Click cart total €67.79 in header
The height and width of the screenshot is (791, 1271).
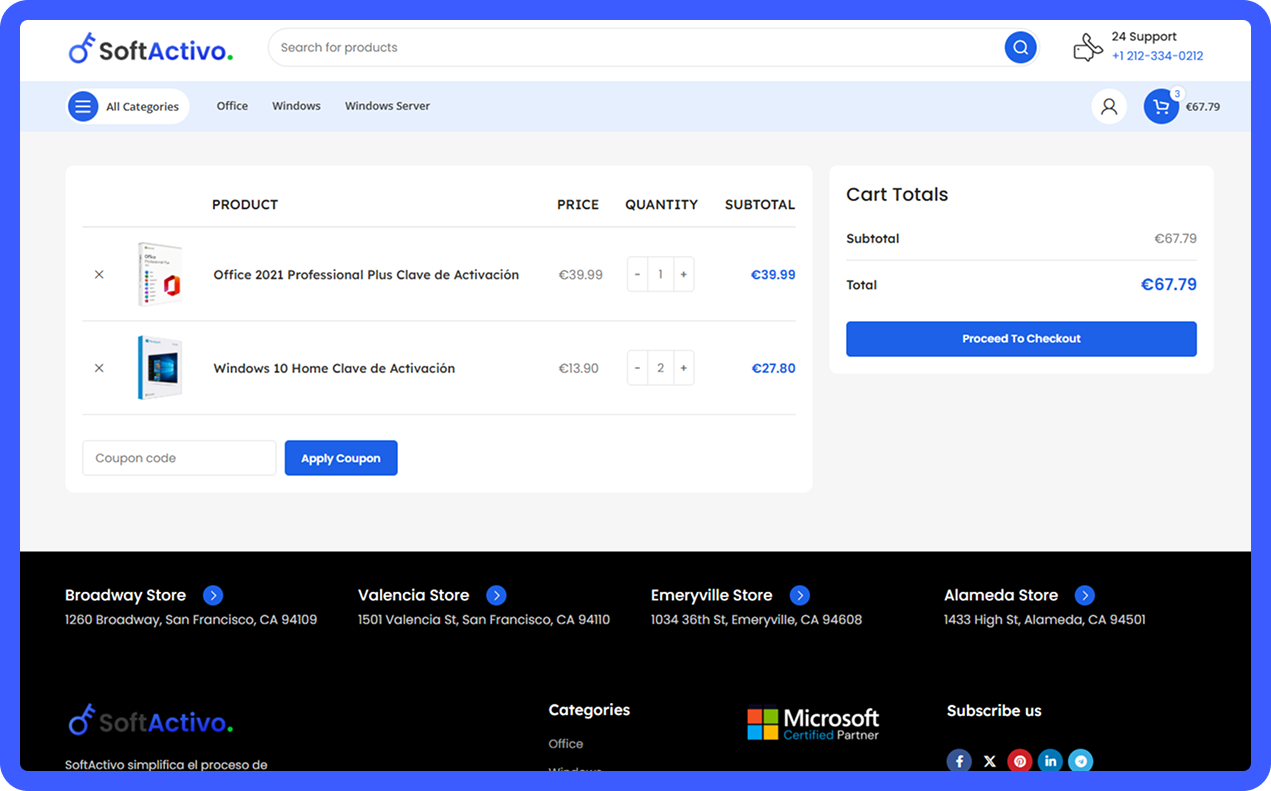(x=1203, y=107)
